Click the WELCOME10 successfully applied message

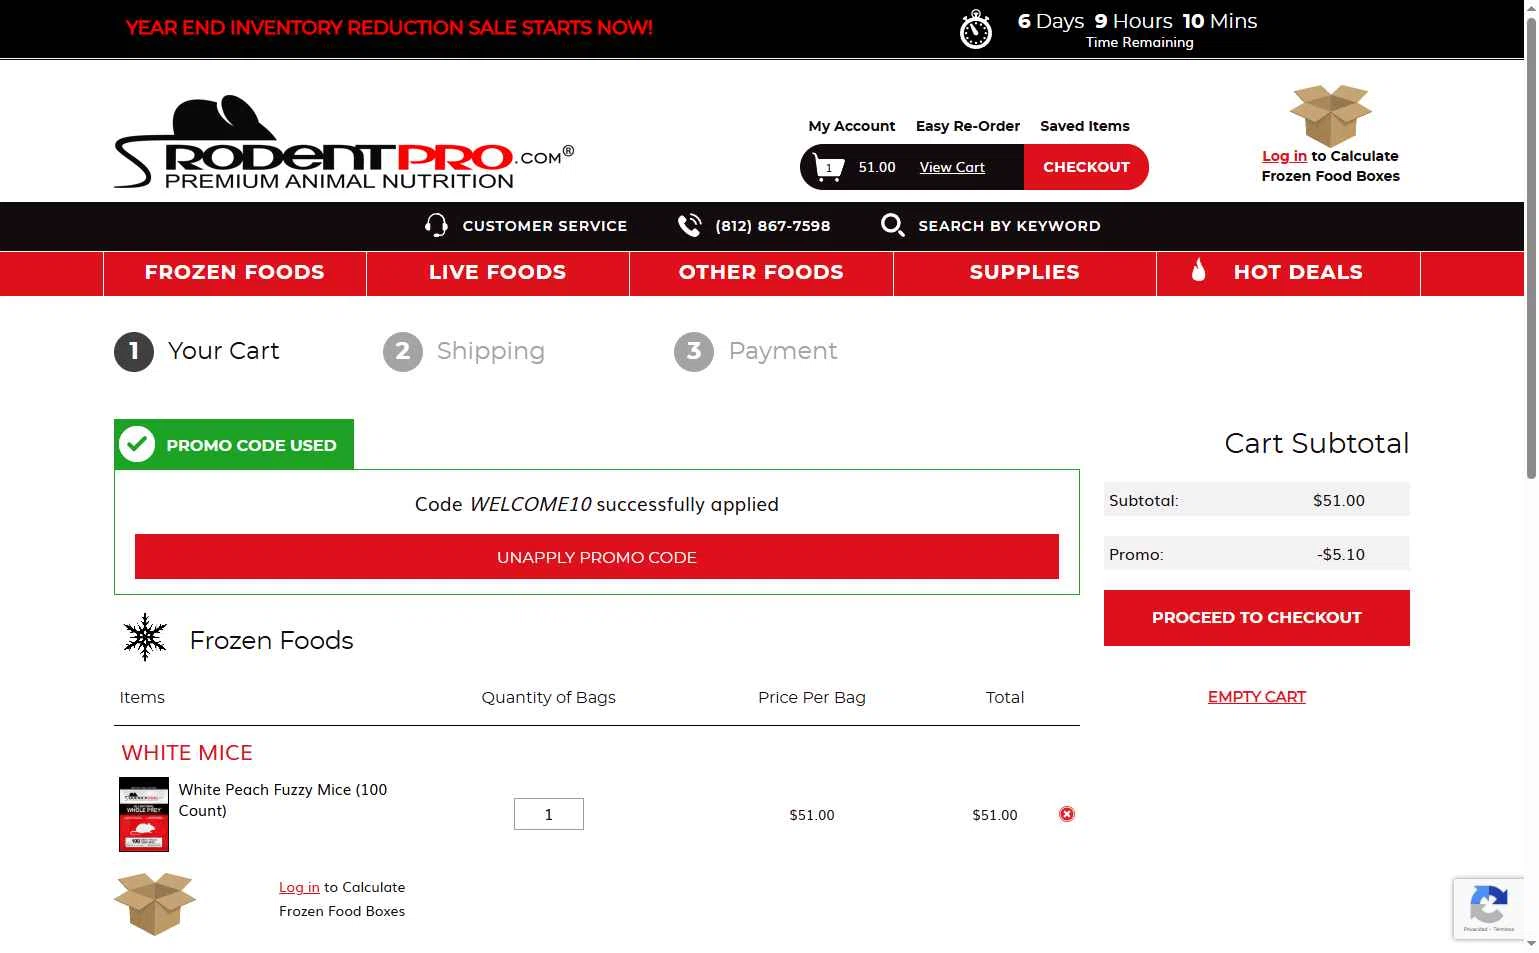[x=597, y=504]
